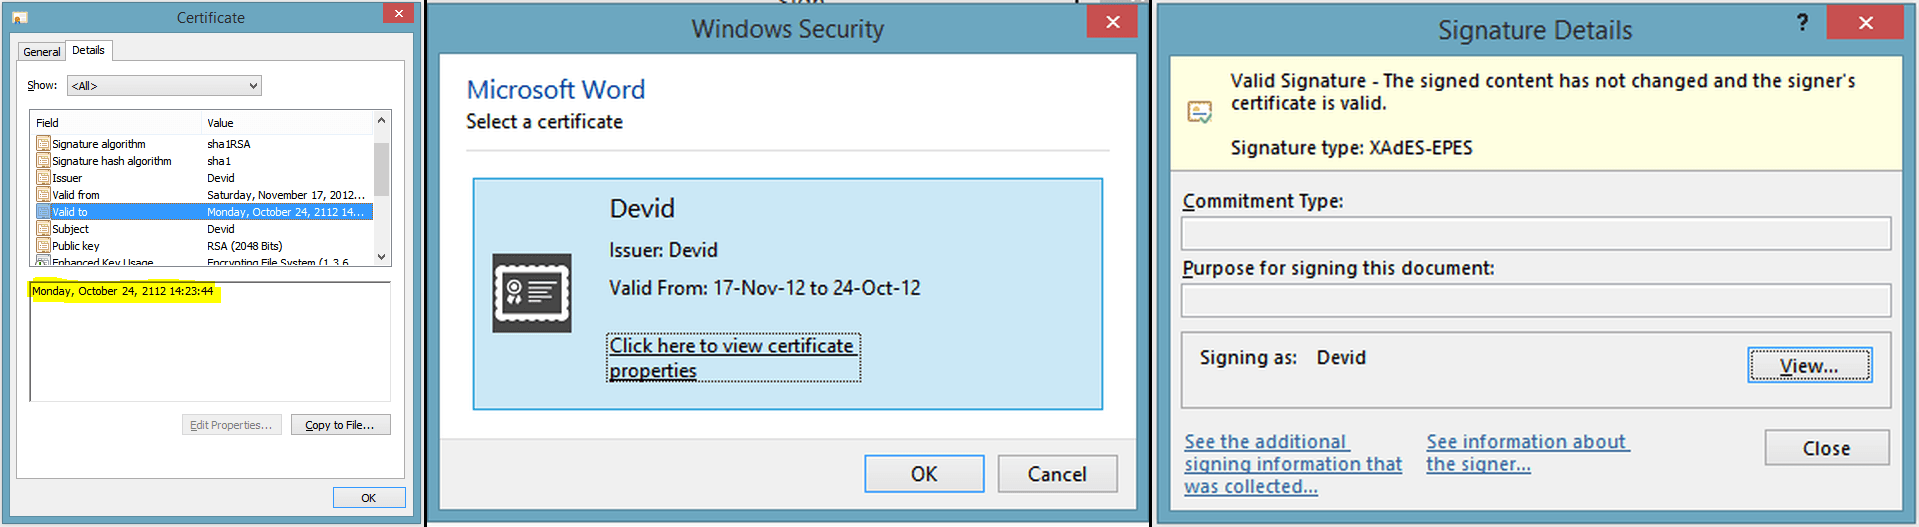Click the Signature hash algorithm row icon
The height and width of the screenshot is (527, 1919).
click(43, 161)
